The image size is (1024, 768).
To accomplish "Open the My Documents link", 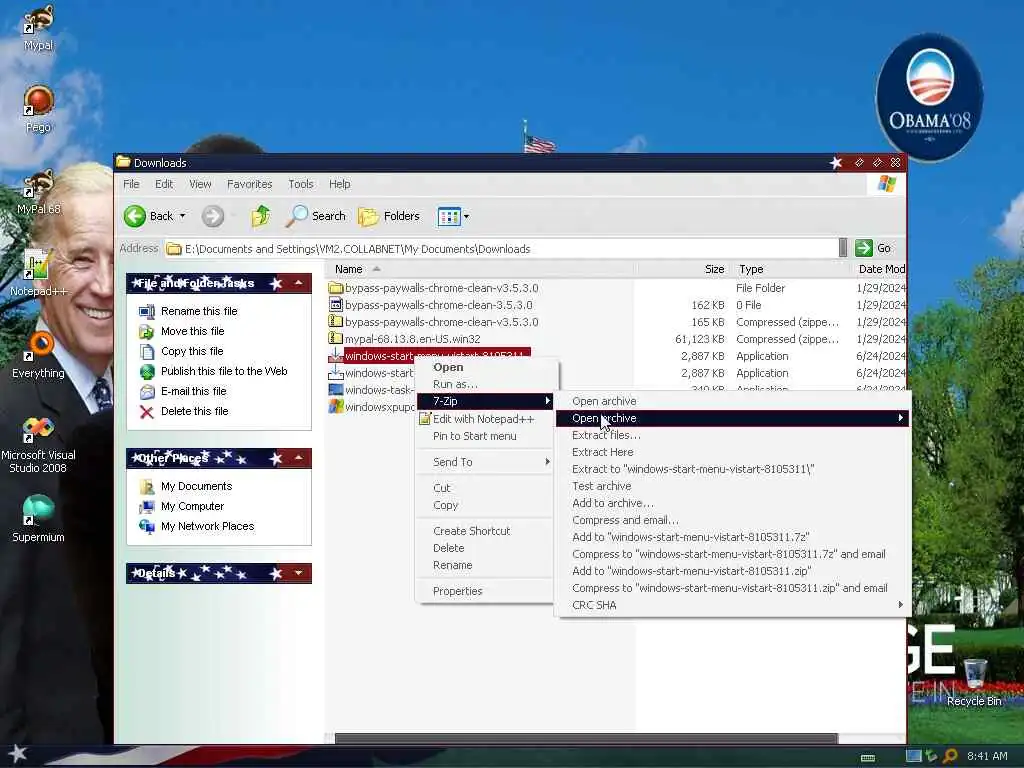I will (x=197, y=487).
